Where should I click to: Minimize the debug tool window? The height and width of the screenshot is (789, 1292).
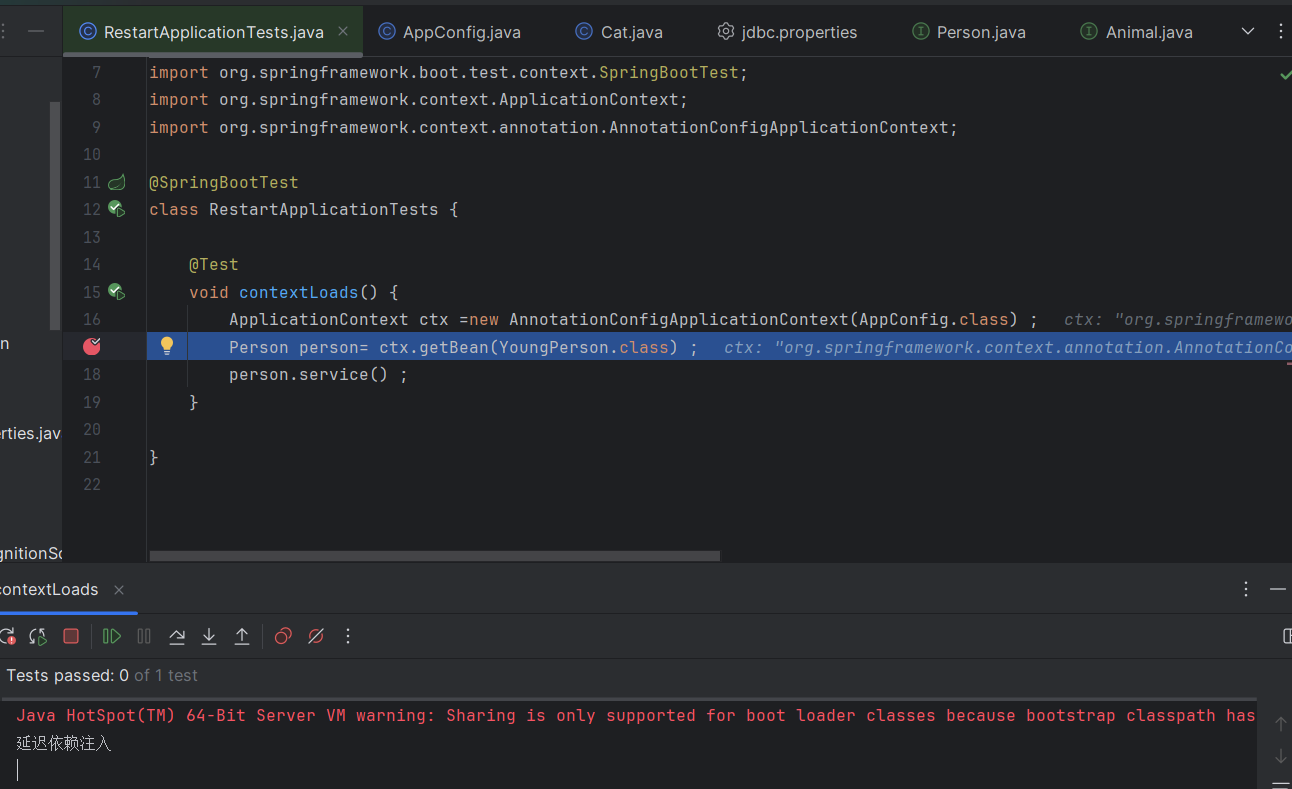click(x=1277, y=589)
